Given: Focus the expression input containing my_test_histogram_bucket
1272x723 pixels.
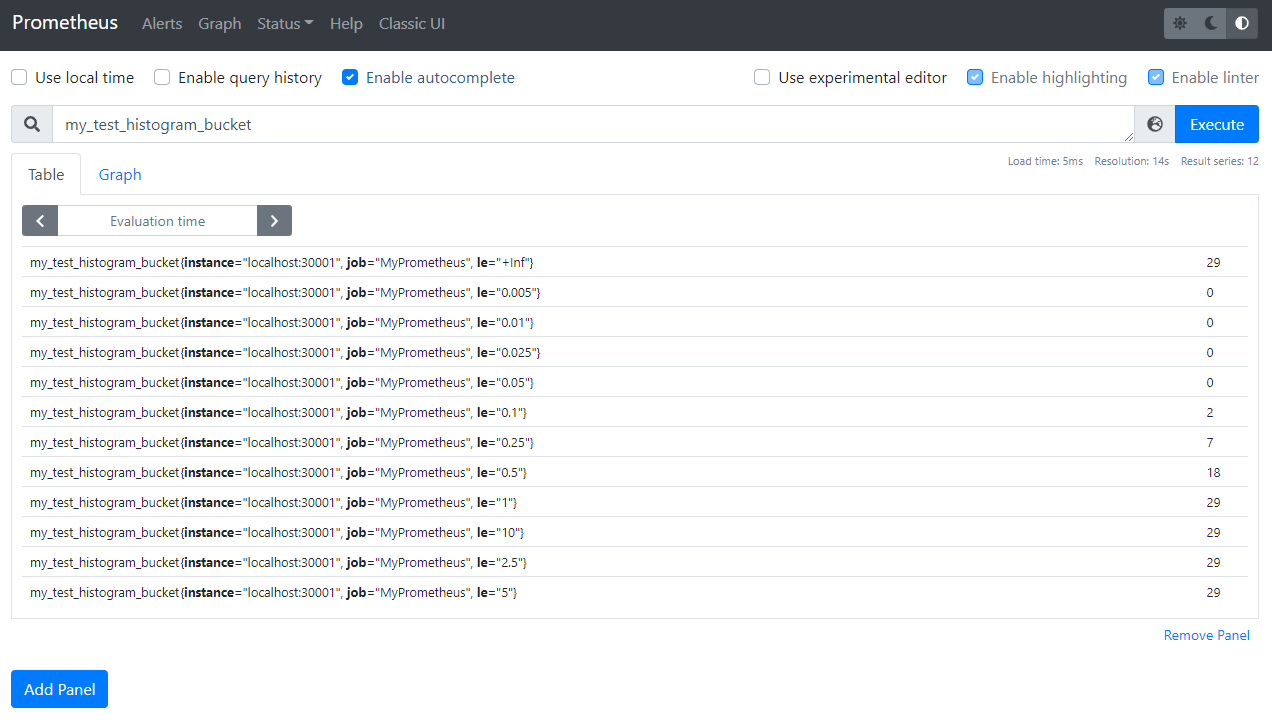Looking at the screenshot, I should coord(593,124).
